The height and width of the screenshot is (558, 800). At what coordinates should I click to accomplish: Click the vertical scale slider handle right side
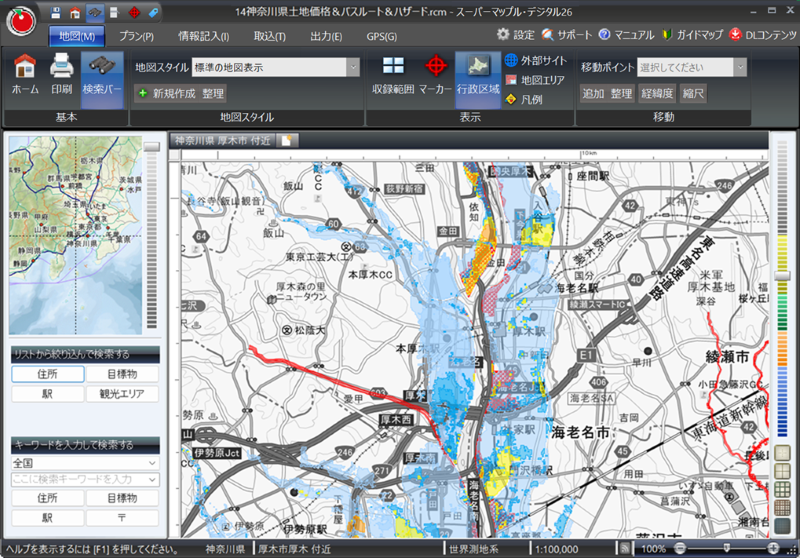[x=782, y=276]
